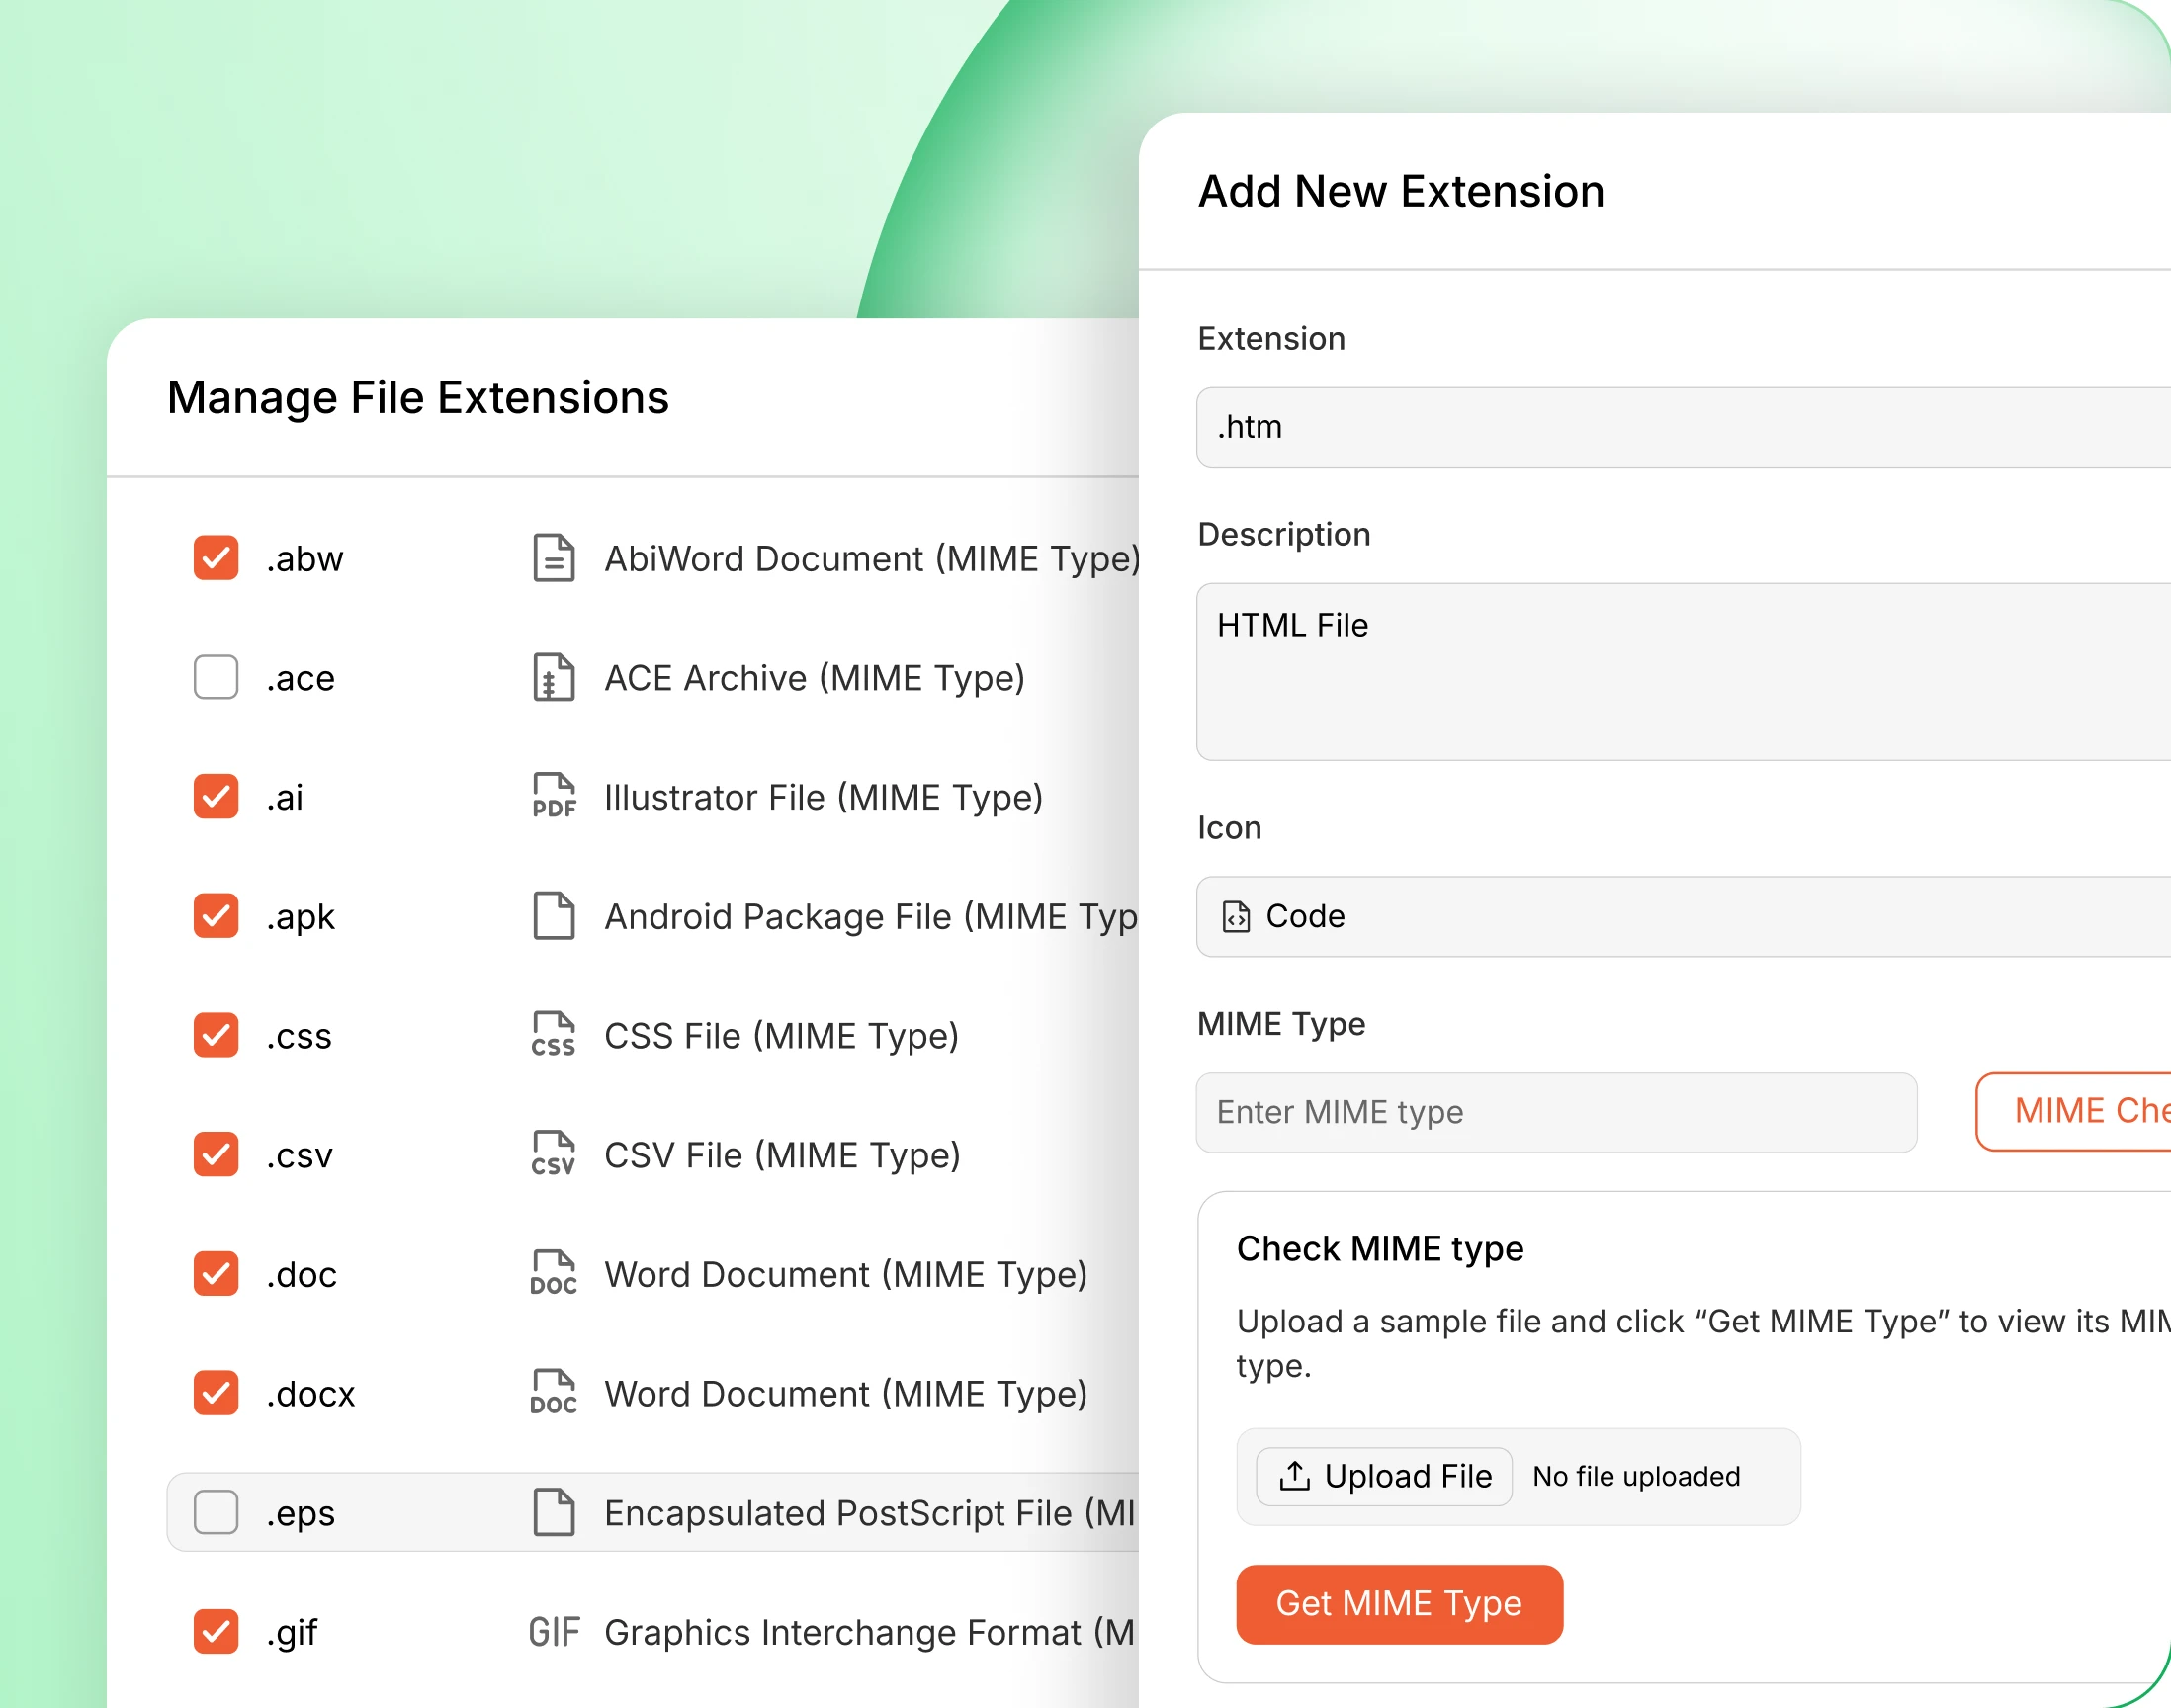Screen dimensions: 2171x1708
Task: Click the DOC icon in the .doc row
Action: pyautogui.click(x=553, y=1273)
